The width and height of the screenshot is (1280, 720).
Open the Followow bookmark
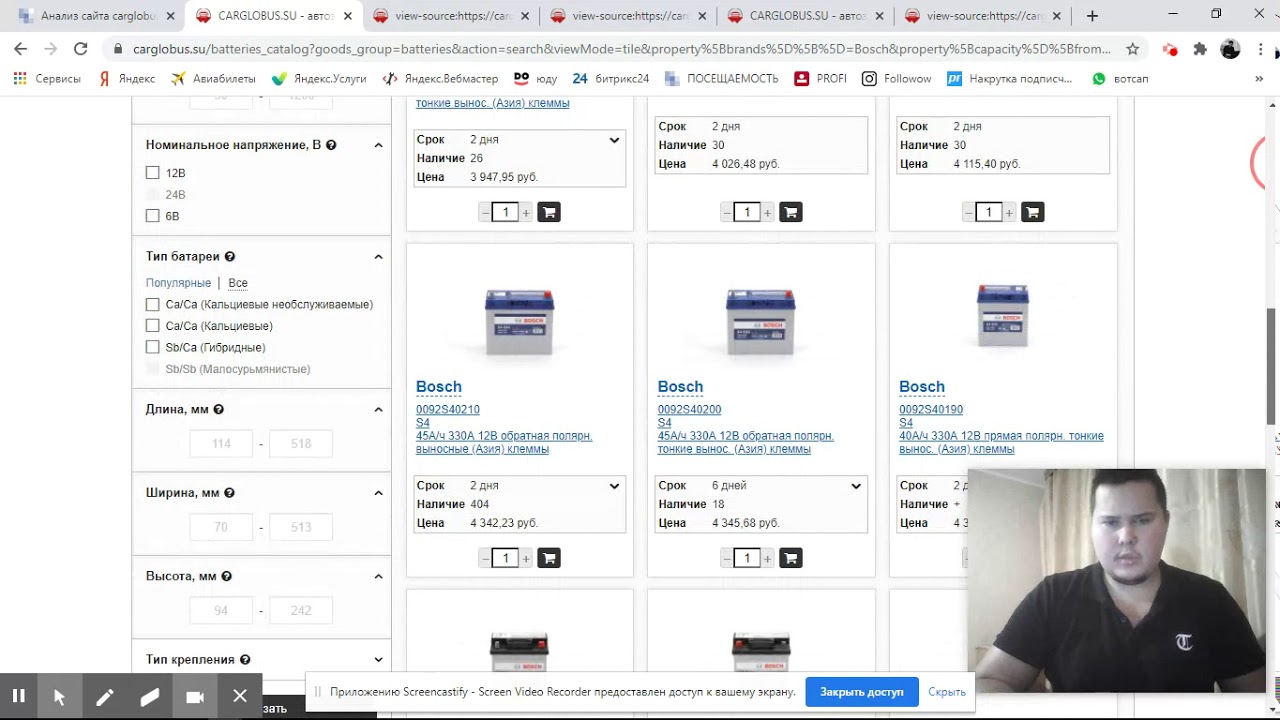point(897,79)
